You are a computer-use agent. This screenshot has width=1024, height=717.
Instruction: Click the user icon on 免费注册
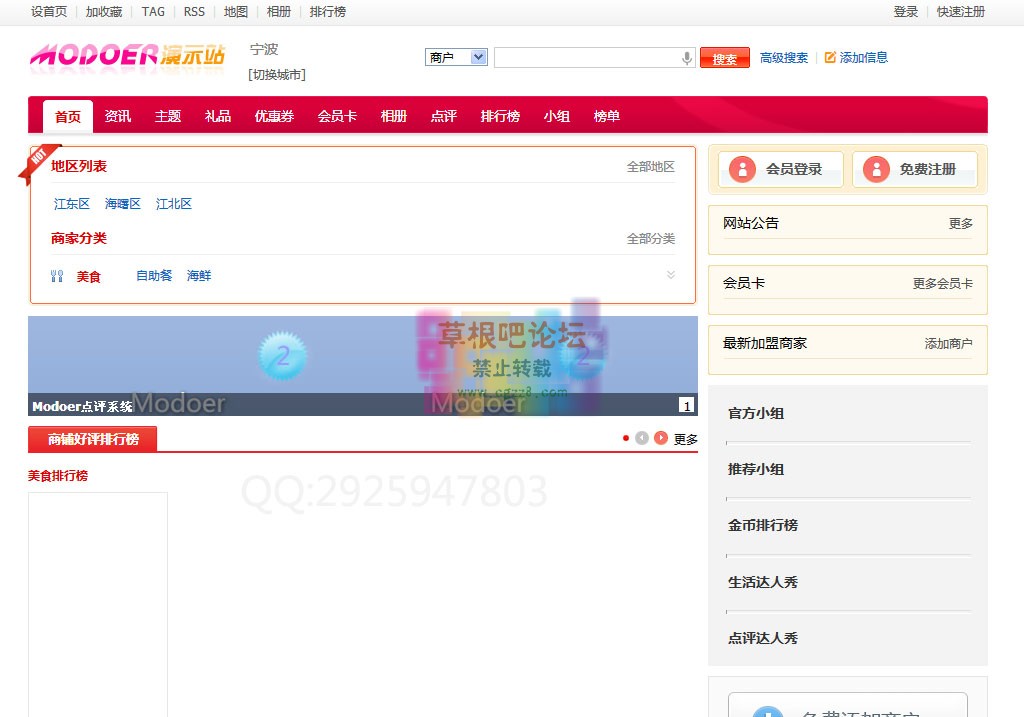pos(876,169)
